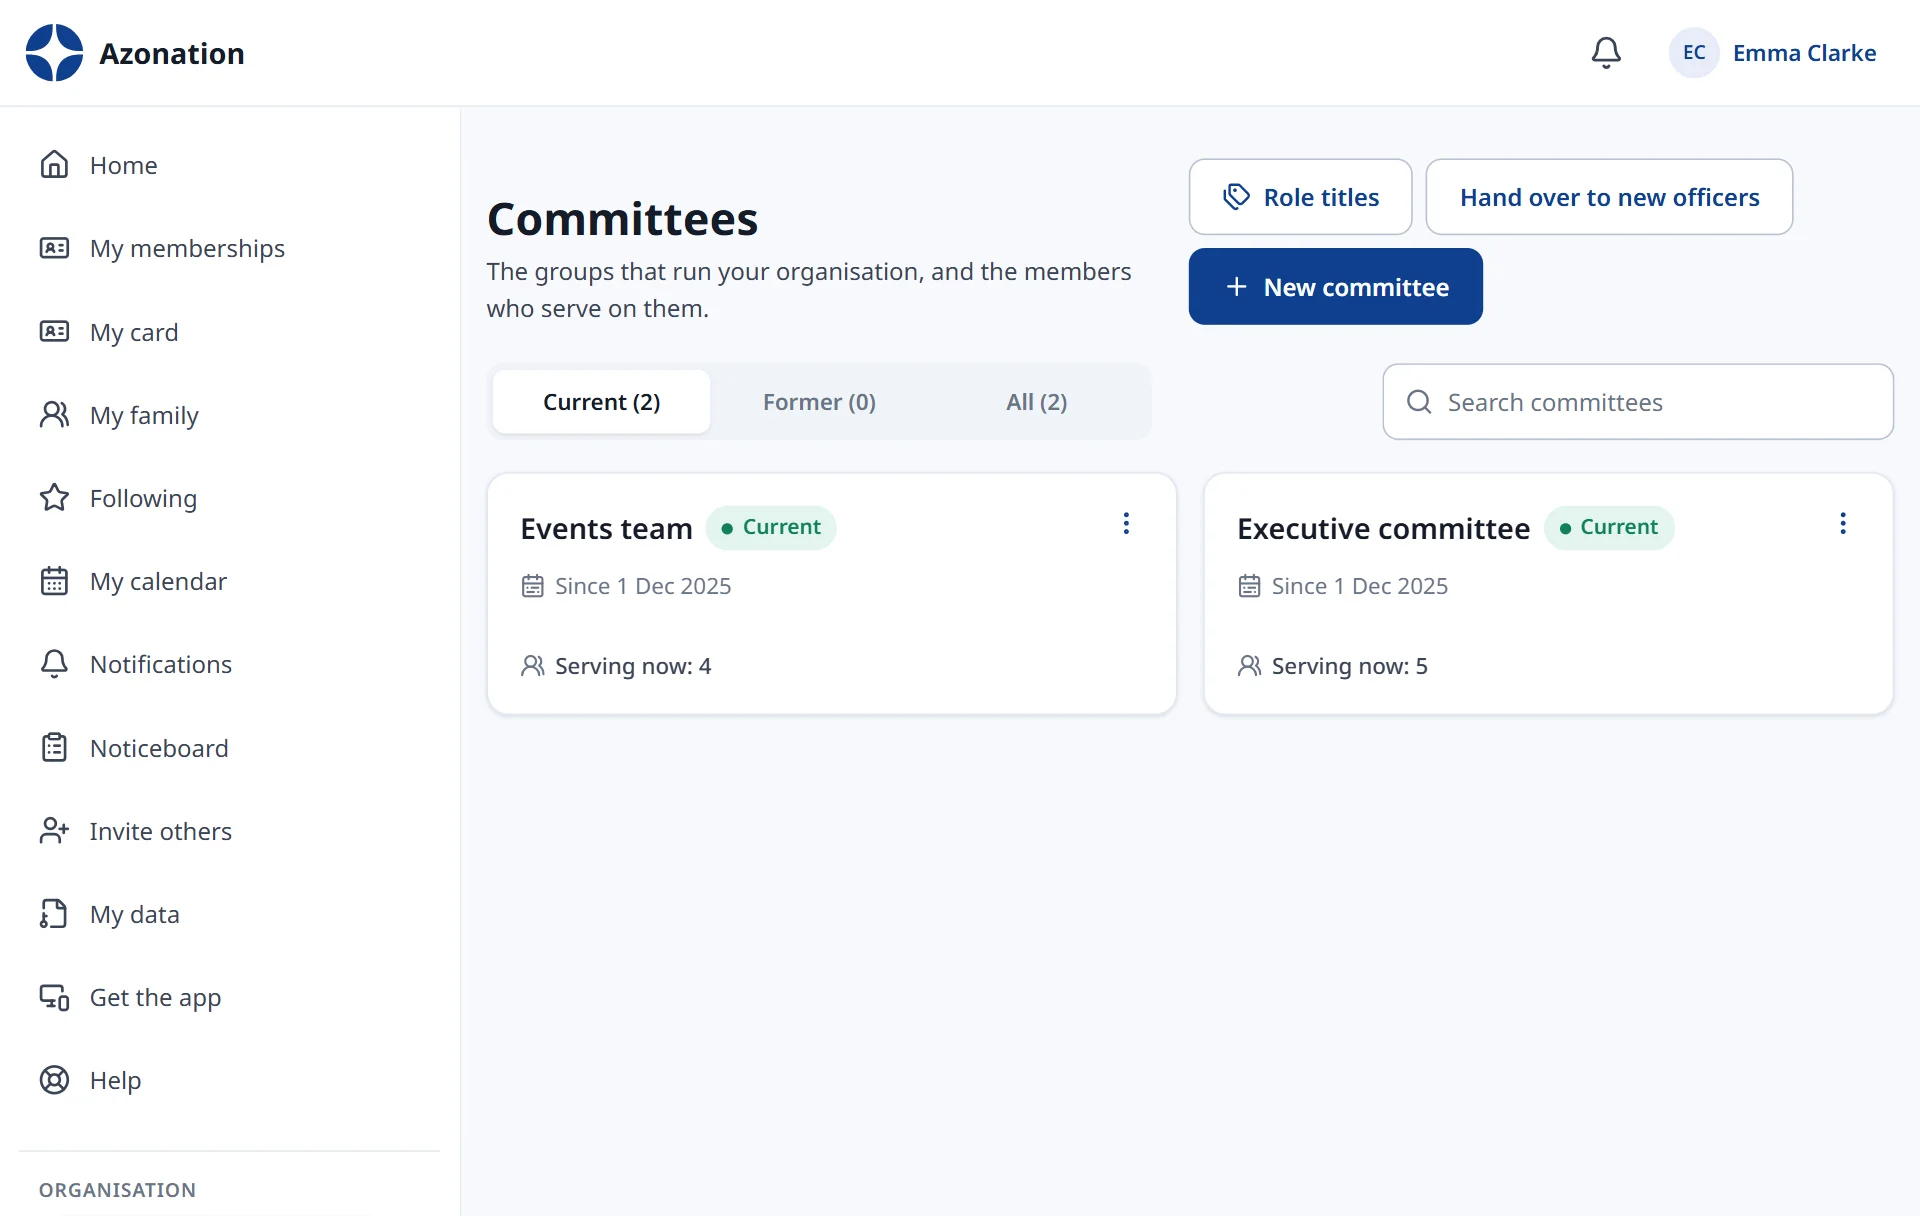Click the Executive committee Current badge
This screenshot has height=1216, width=1920.
coord(1608,528)
